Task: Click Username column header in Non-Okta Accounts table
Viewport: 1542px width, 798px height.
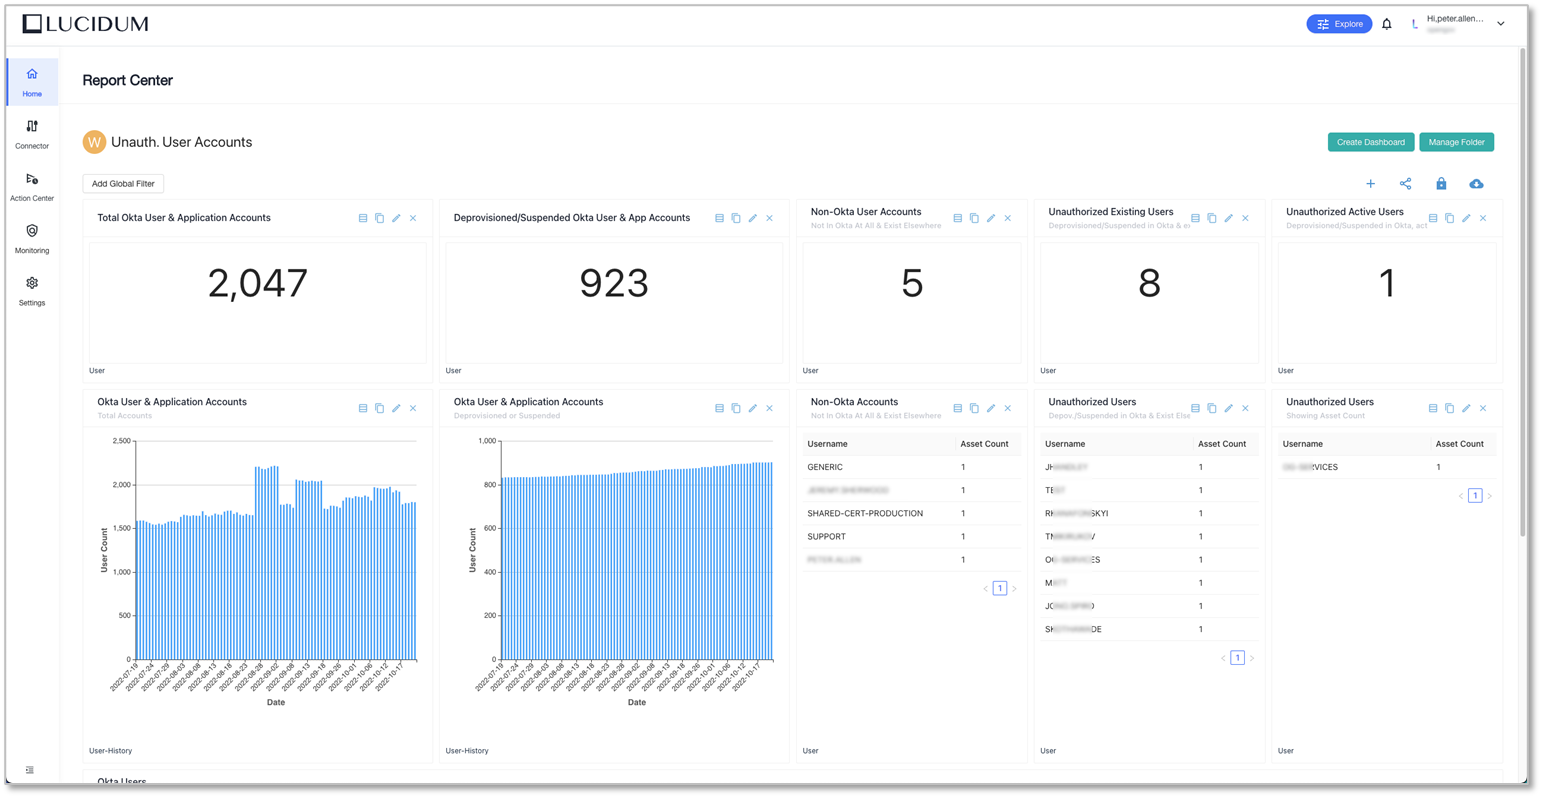Action: pos(828,444)
